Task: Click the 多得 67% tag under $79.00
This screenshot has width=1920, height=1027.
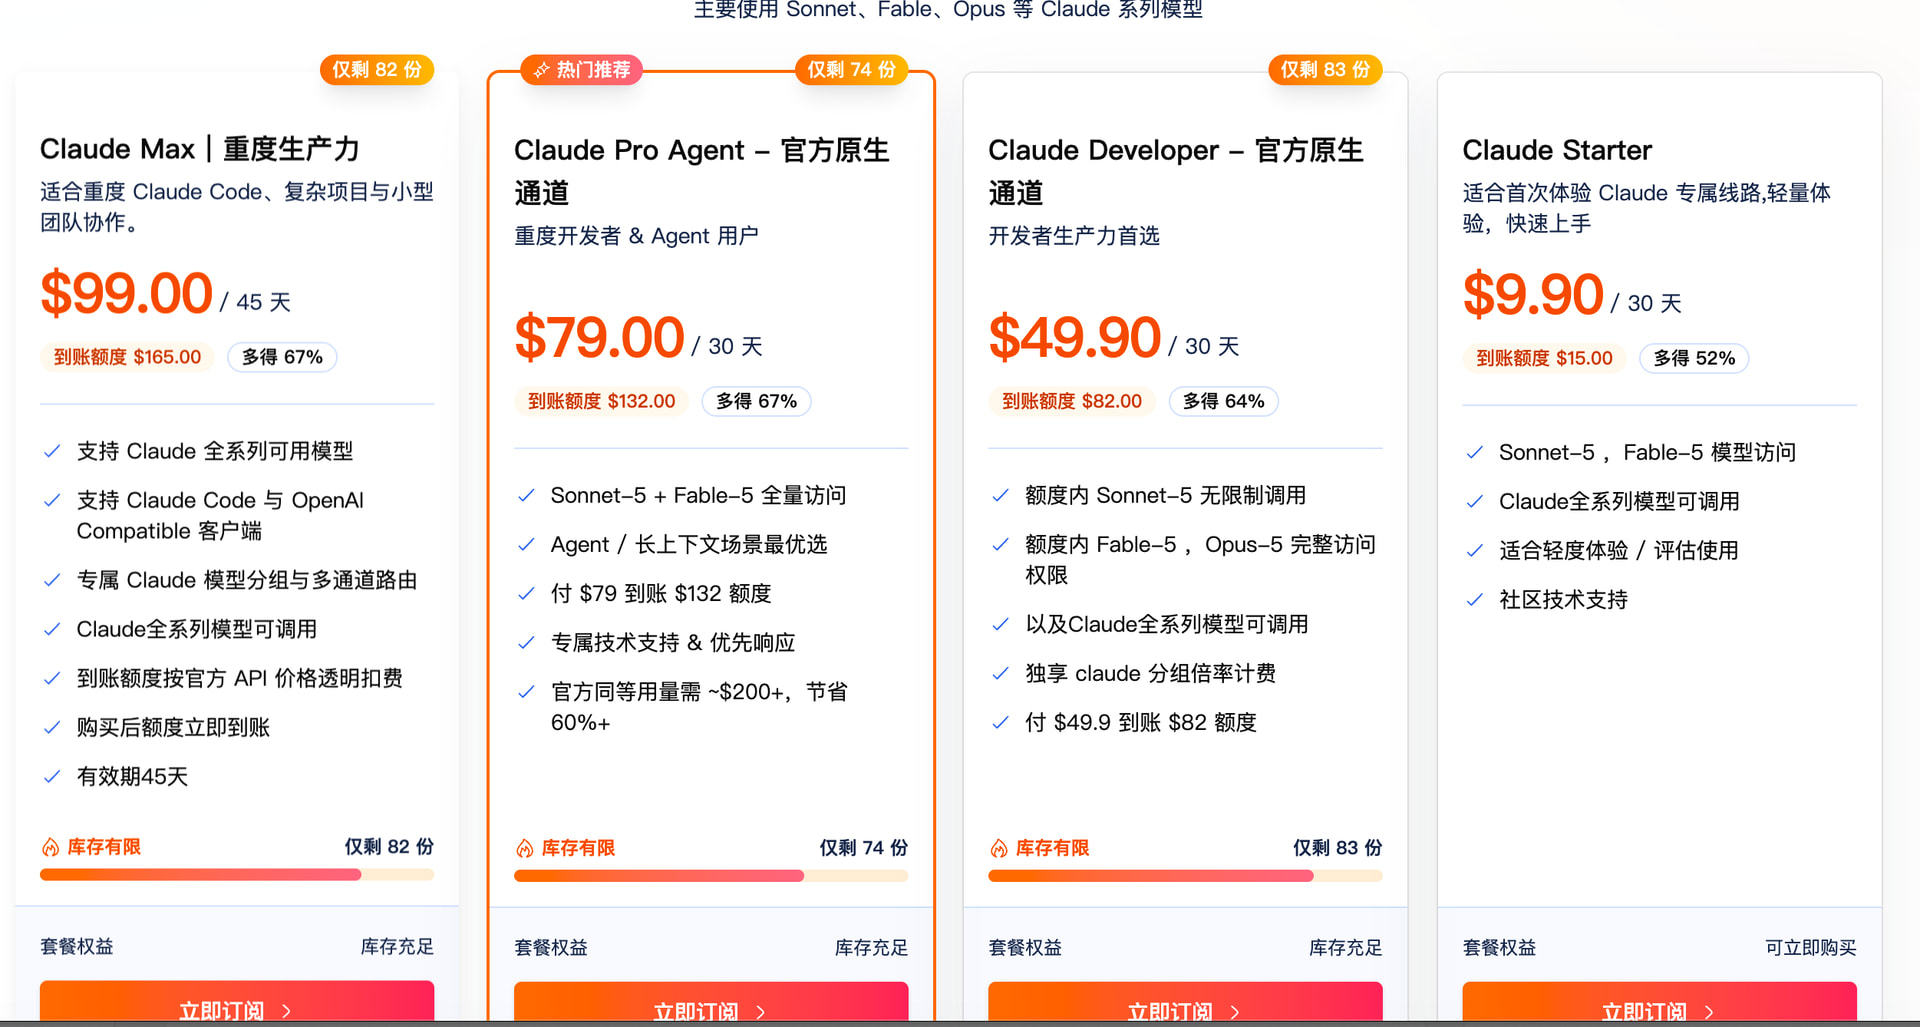Action: tap(756, 402)
